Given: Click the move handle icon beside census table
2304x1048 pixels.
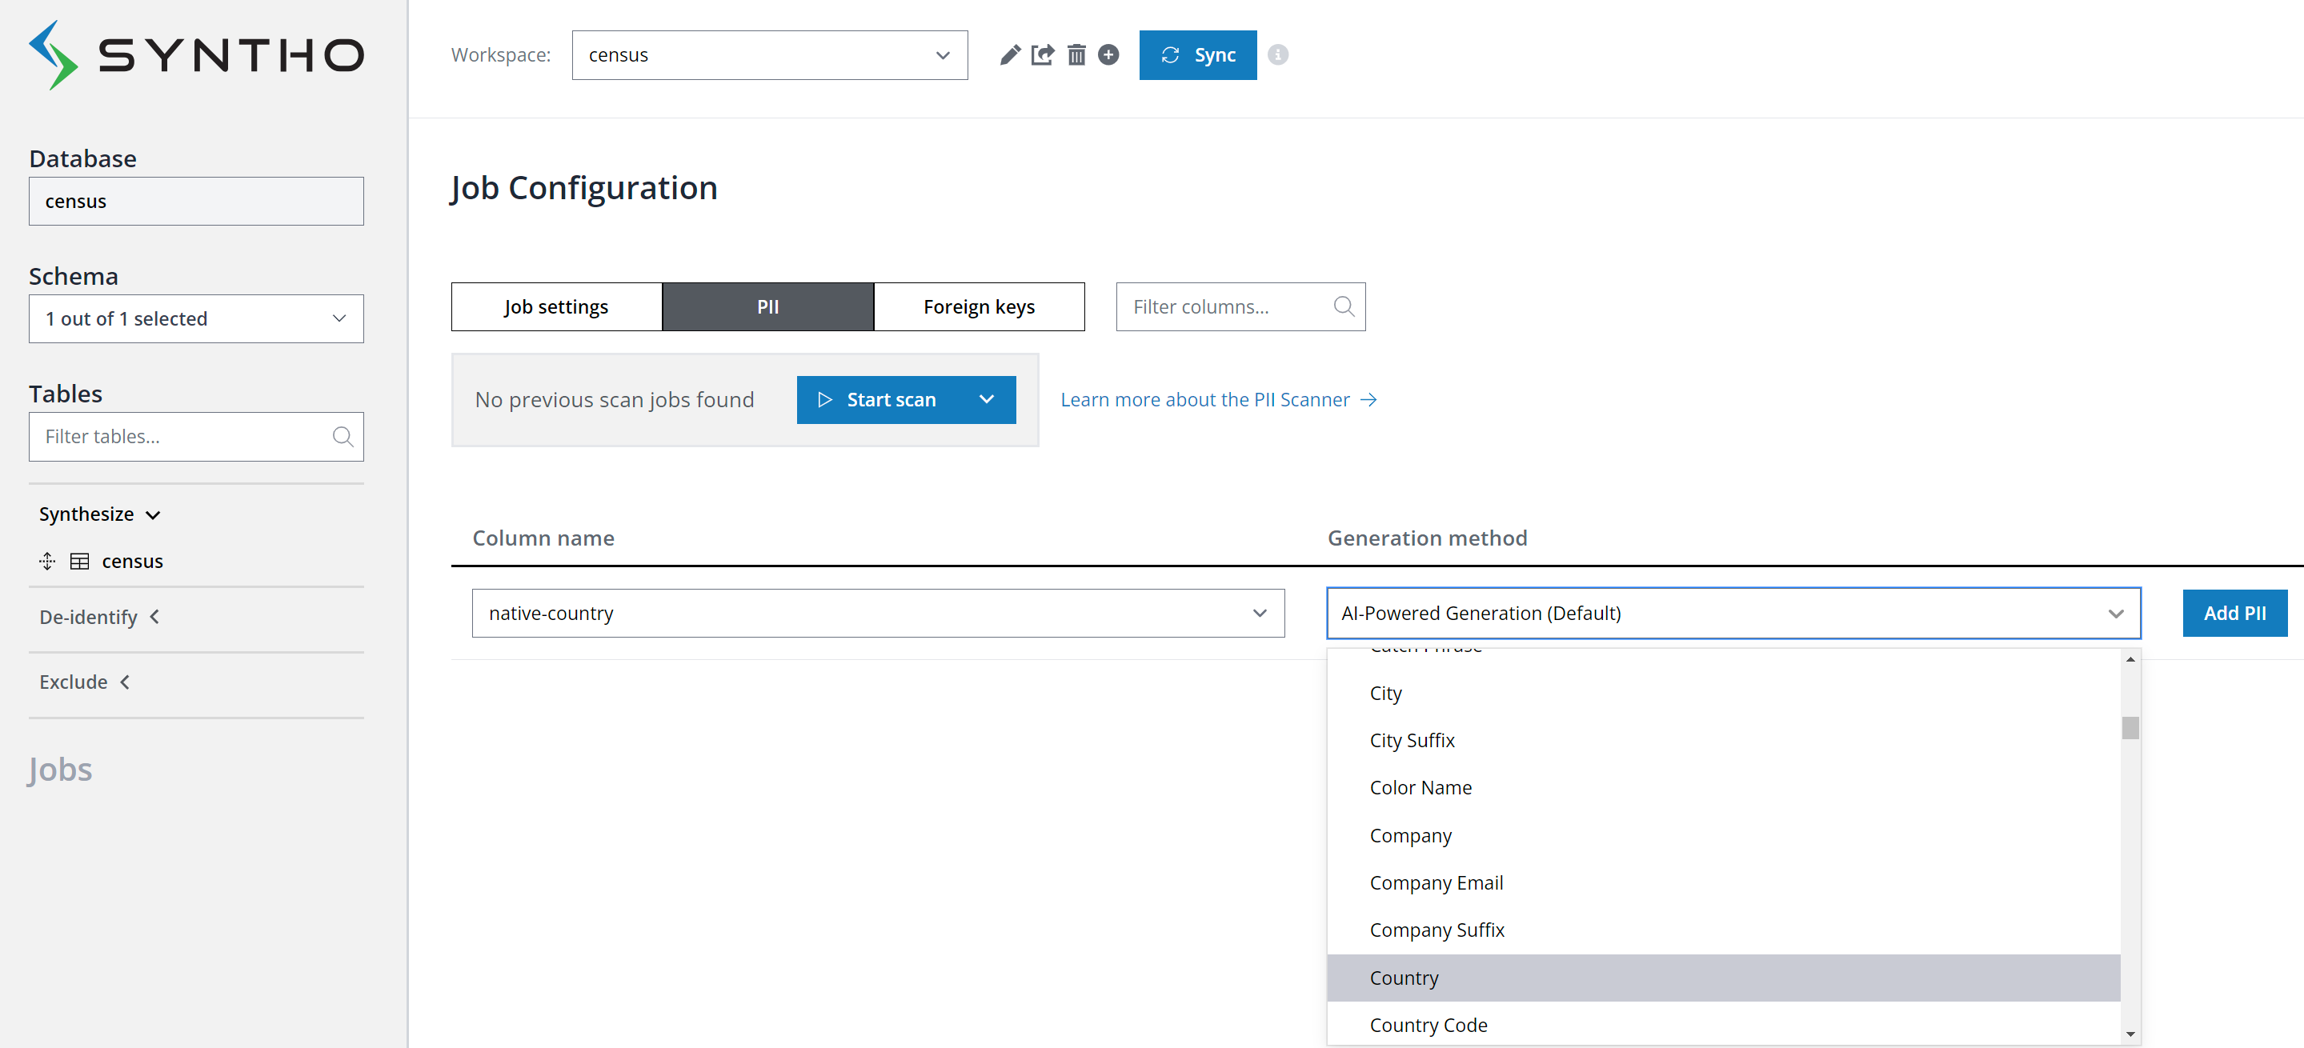Looking at the screenshot, I should tap(47, 561).
